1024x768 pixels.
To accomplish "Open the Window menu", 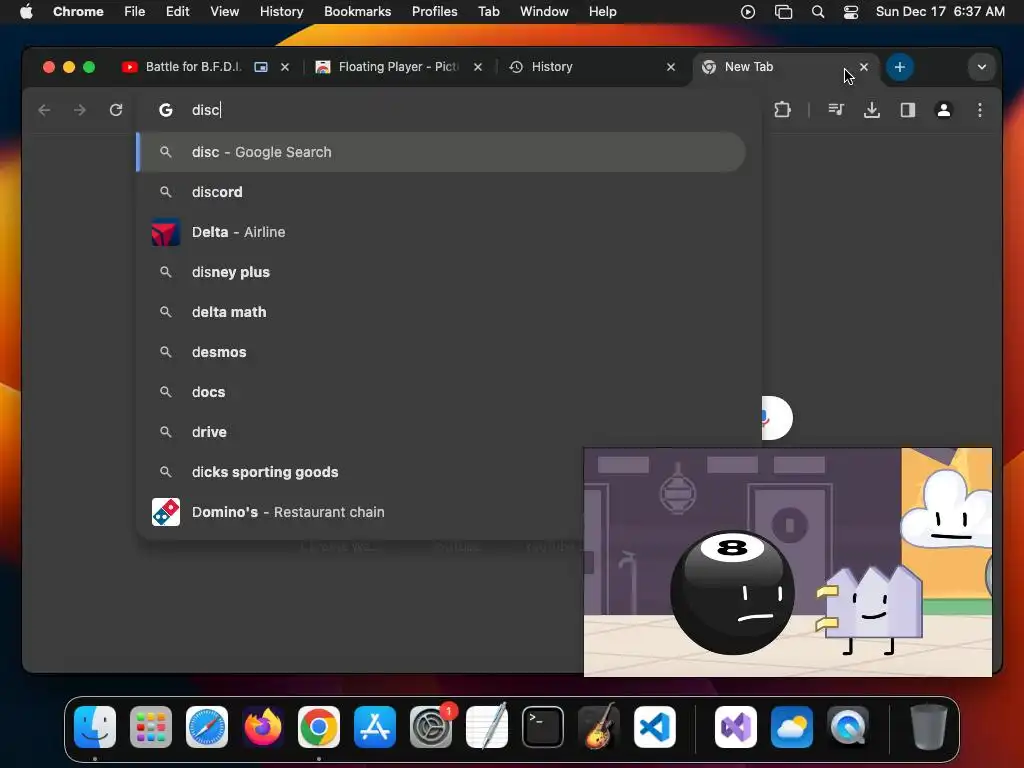I will (x=544, y=12).
